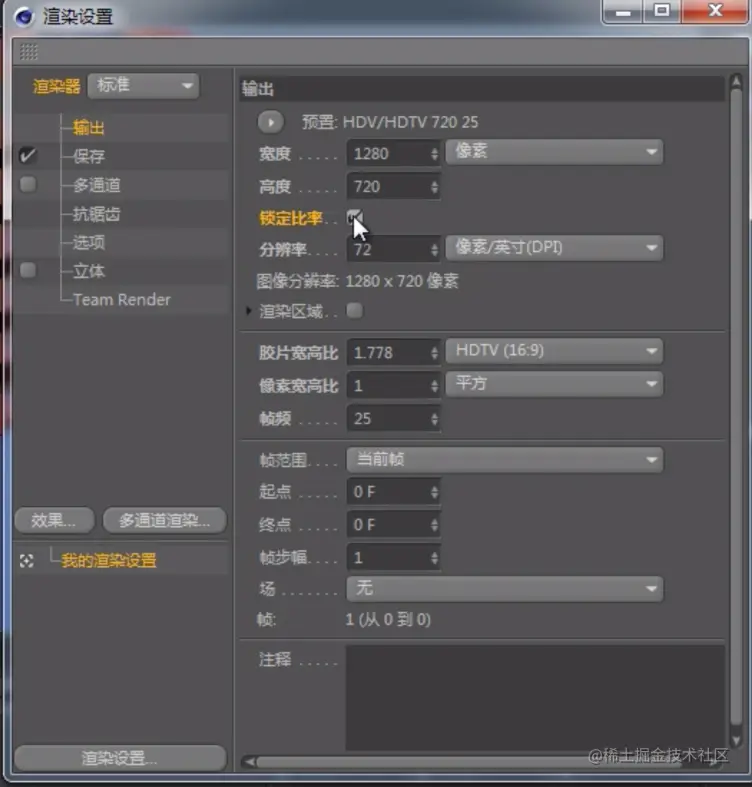This screenshot has height=787, width=752.
Task: Open the 渲染器 标准 dropdown
Action: pos(144,86)
